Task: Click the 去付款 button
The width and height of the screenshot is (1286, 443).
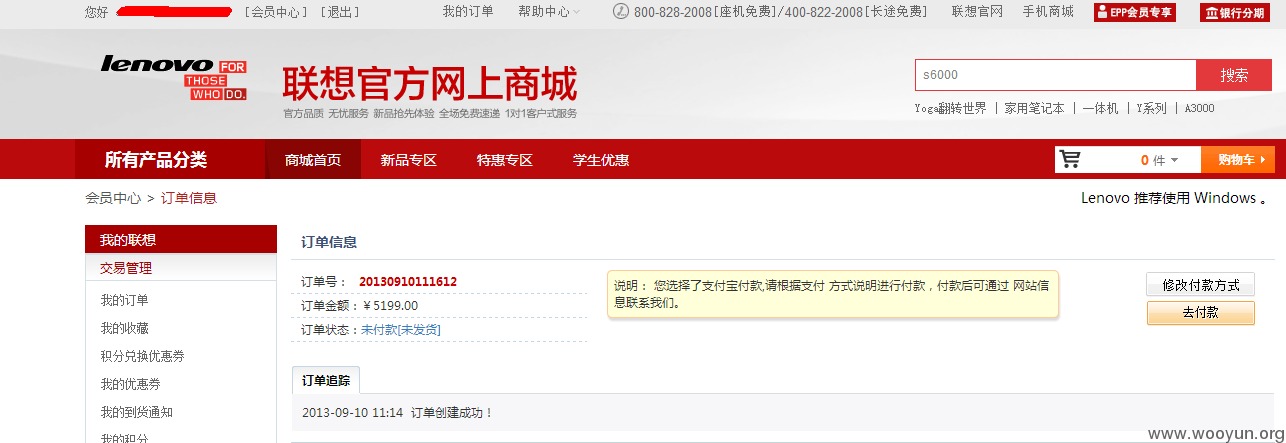Action: 1200,313
